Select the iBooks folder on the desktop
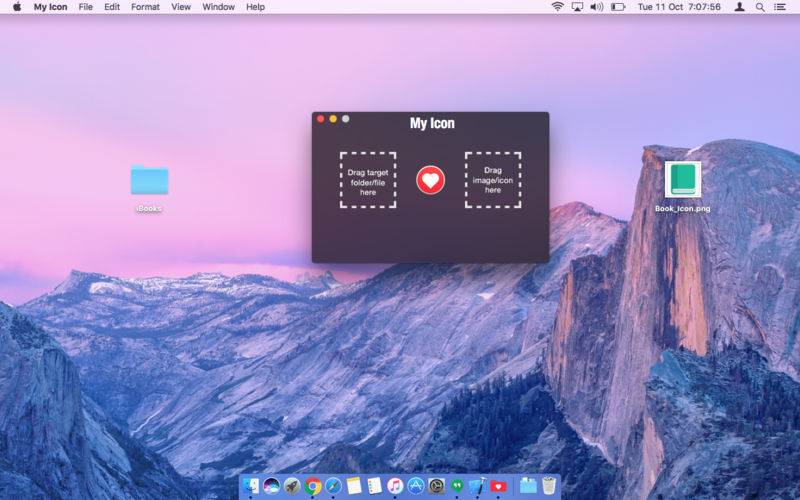The image size is (800, 500). (x=149, y=180)
